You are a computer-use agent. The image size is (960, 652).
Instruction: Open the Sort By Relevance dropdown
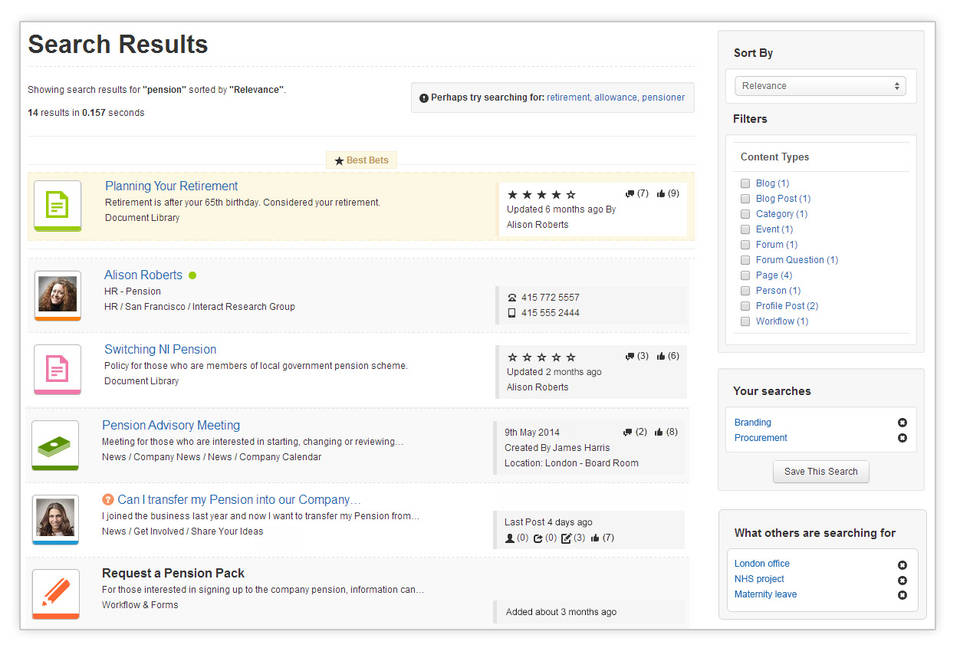[820, 86]
